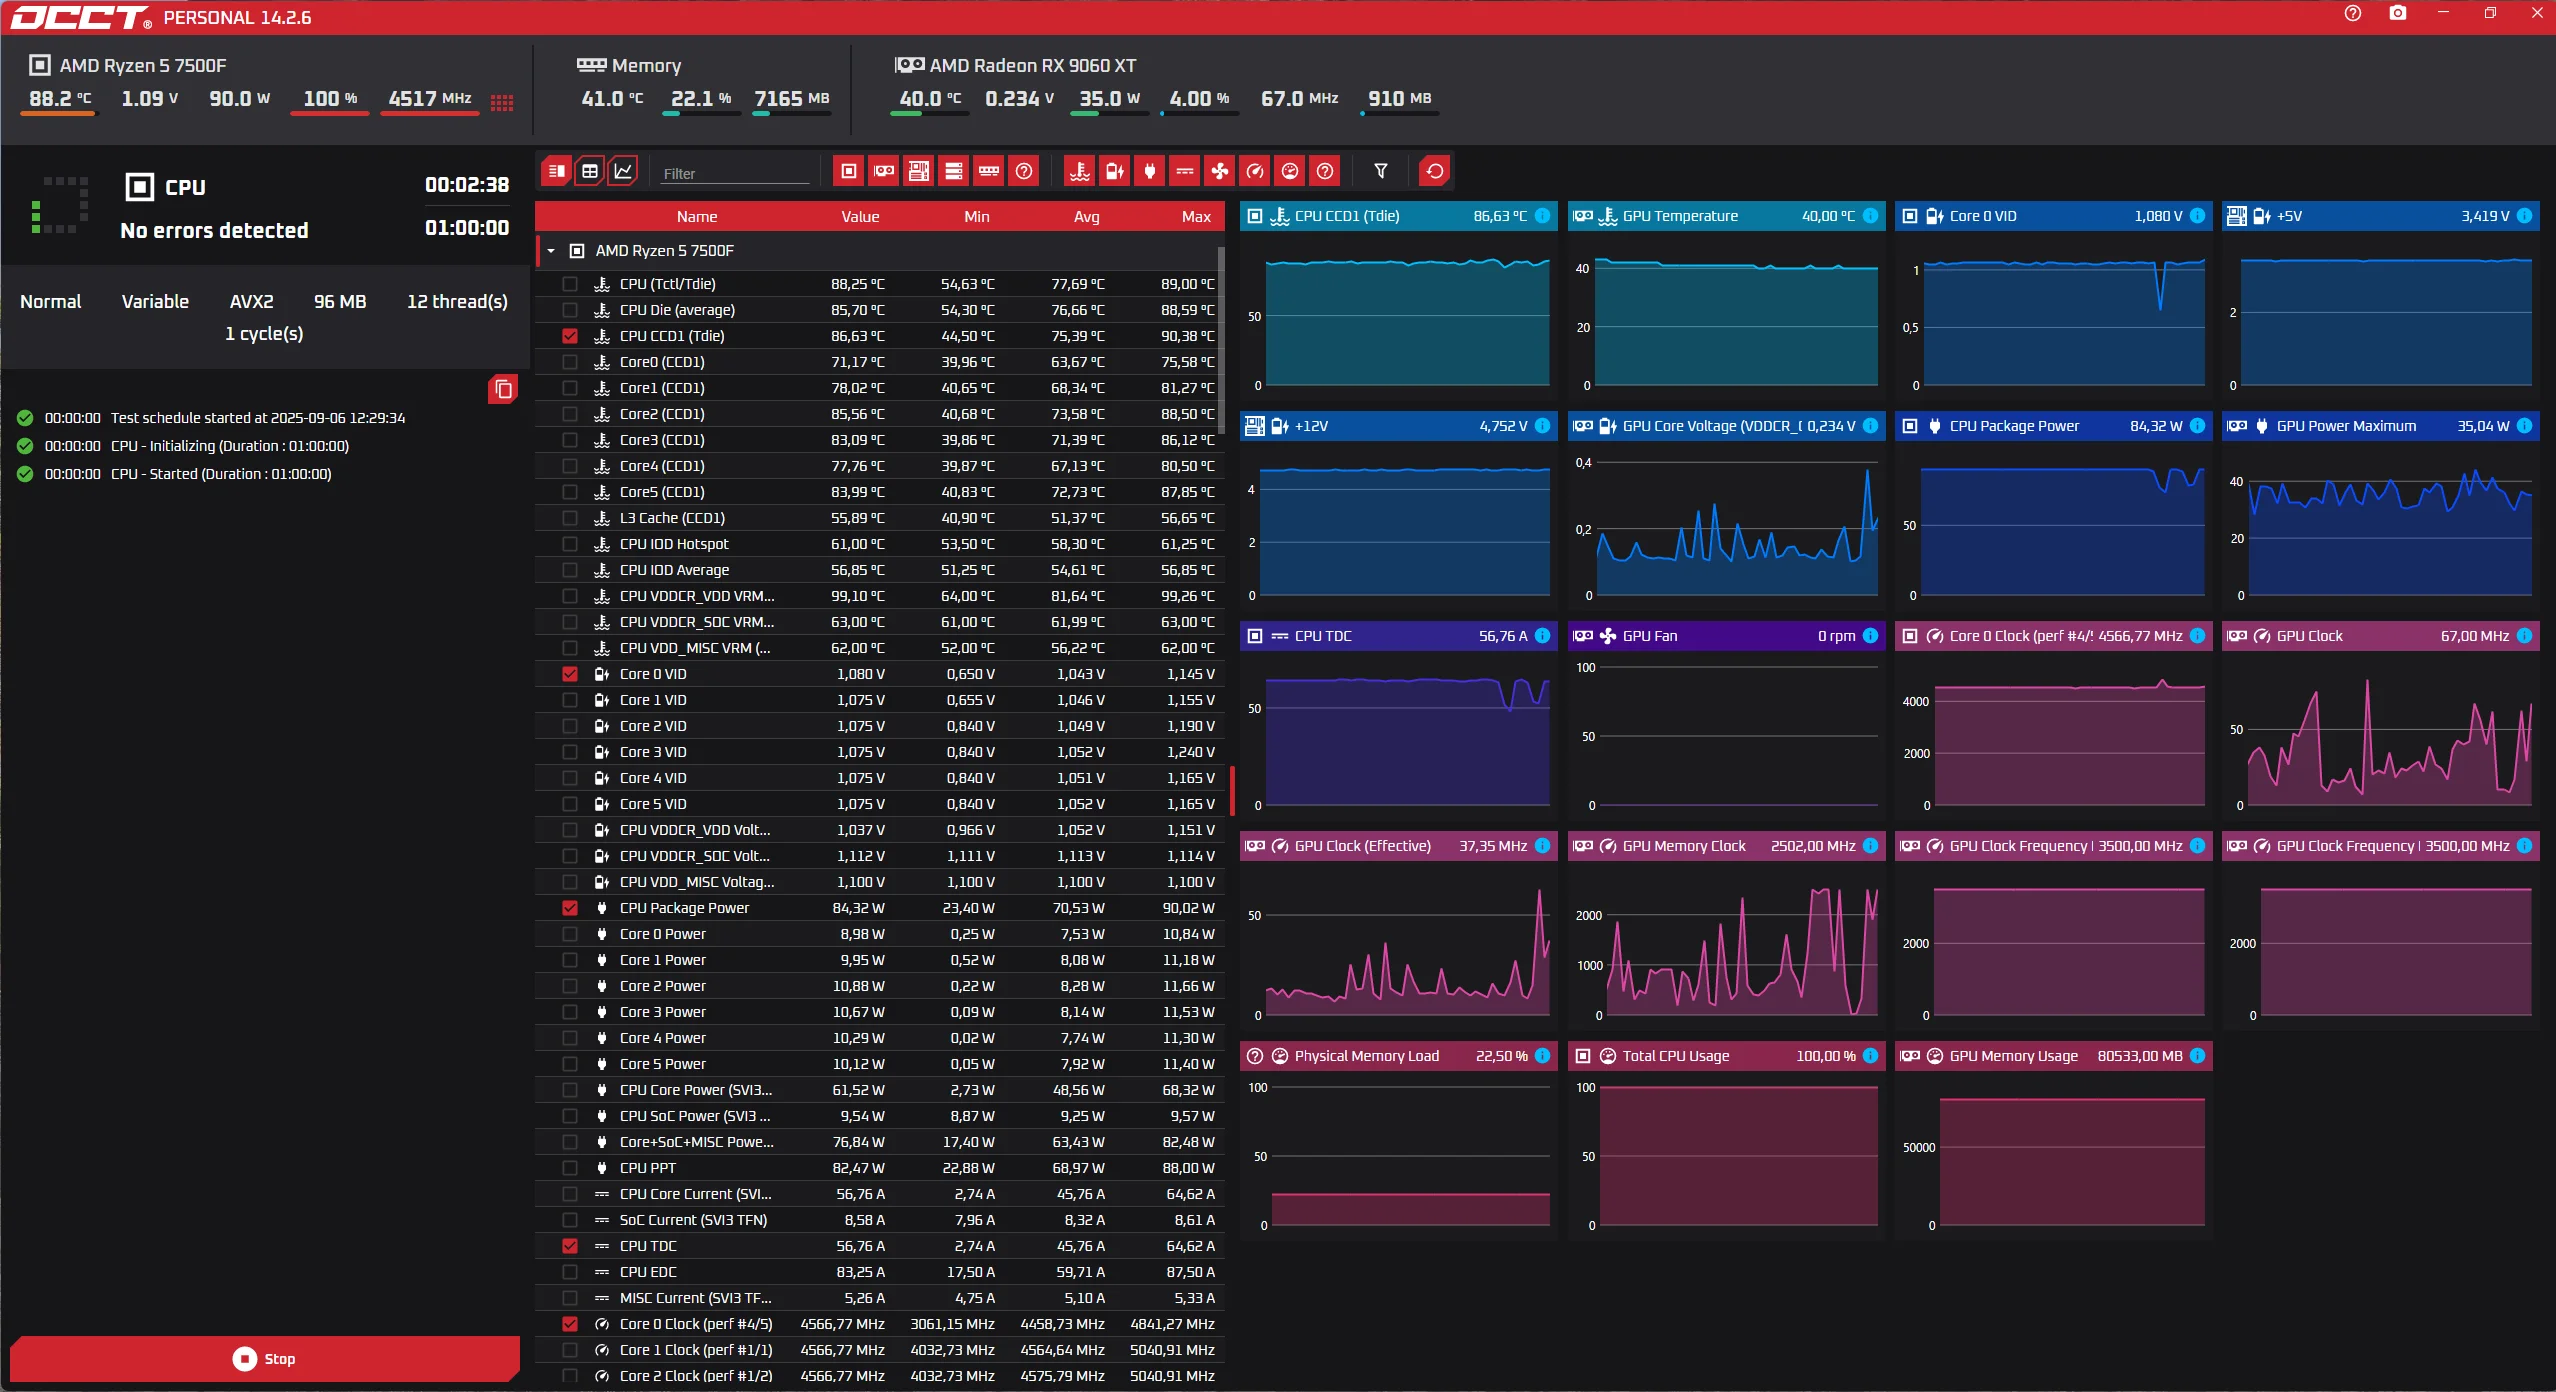Toggle the temperature sensor filter icon
The image size is (2556, 1392).
(x=1080, y=171)
